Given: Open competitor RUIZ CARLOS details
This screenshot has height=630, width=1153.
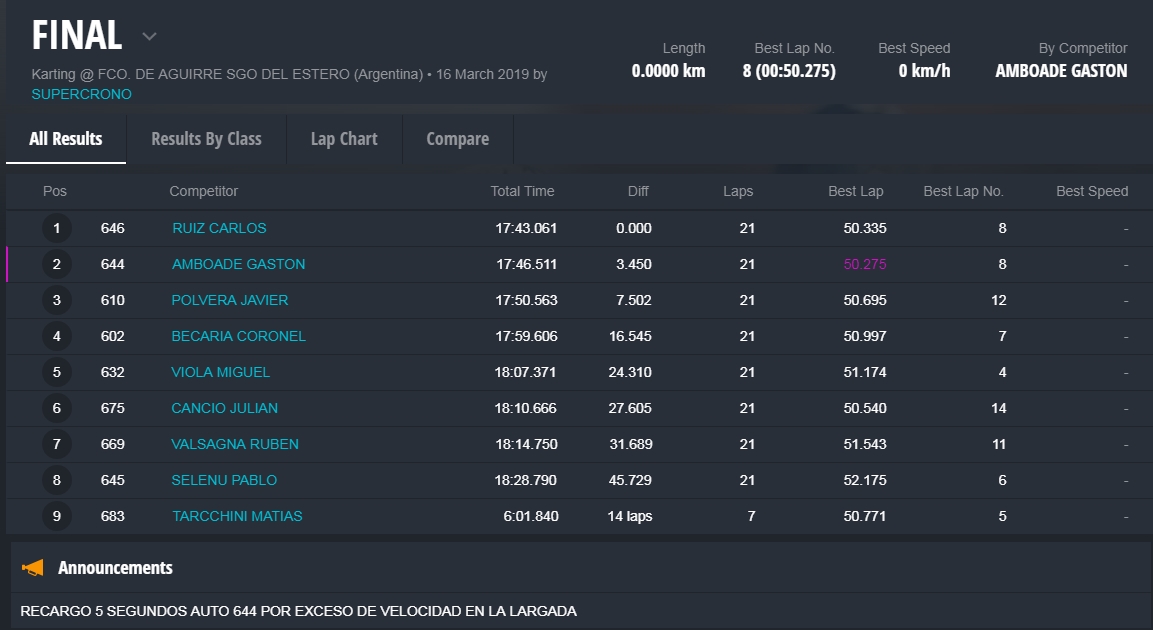Looking at the screenshot, I should pyautogui.click(x=219, y=228).
